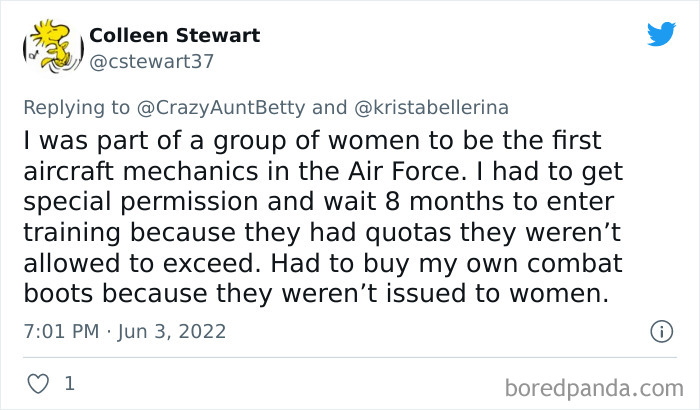Screen dimensions: 700x410
Task: Click the 7:01 PM timestamp
Action: coord(58,331)
